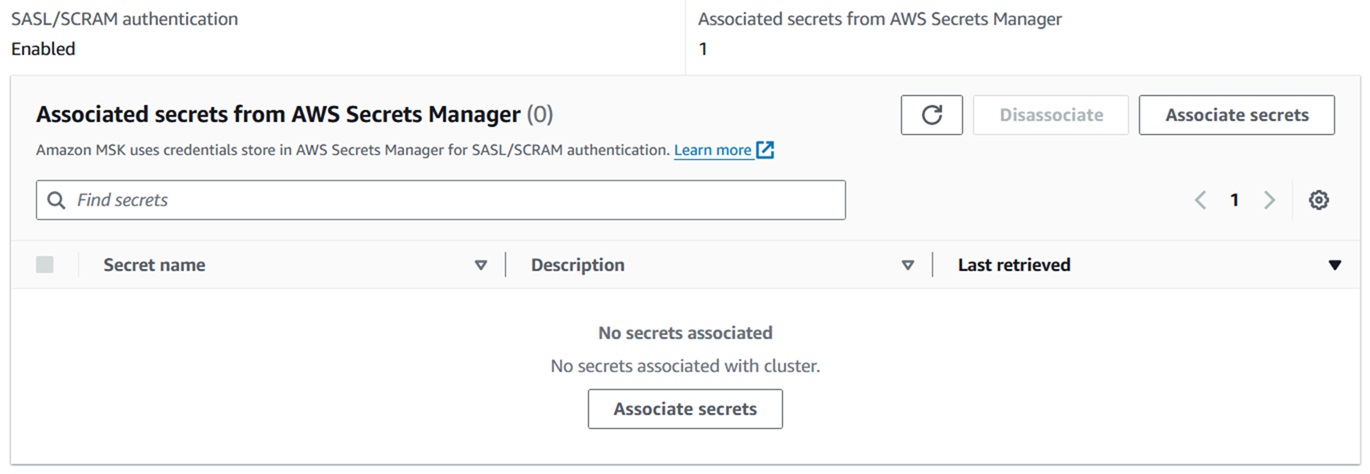This screenshot has width=1370, height=474.
Task: Go to previous page with left chevron
Action: [x=1200, y=200]
